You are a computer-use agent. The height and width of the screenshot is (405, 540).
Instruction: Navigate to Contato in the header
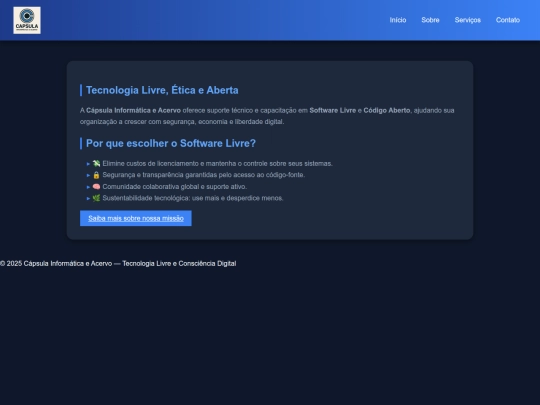pos(508,20)
